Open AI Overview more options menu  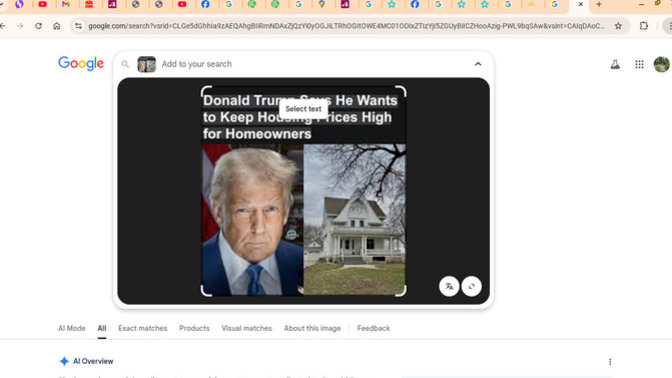click(x=610, y=362)
